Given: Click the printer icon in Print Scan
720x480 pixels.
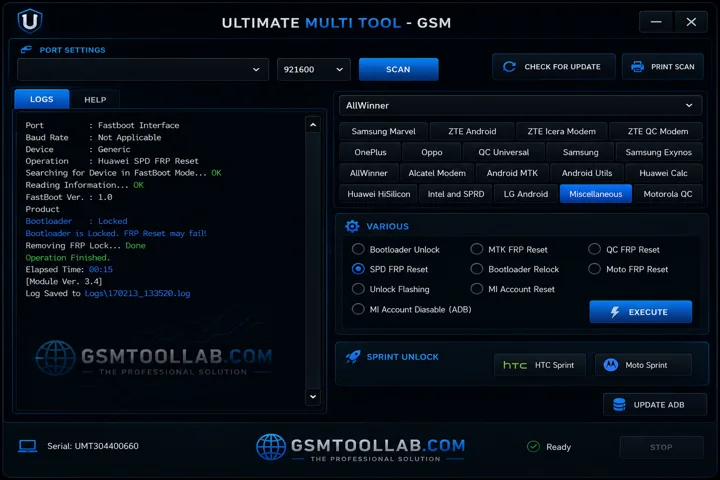Looking at the screenshot, I should click(x=637, y=67).
